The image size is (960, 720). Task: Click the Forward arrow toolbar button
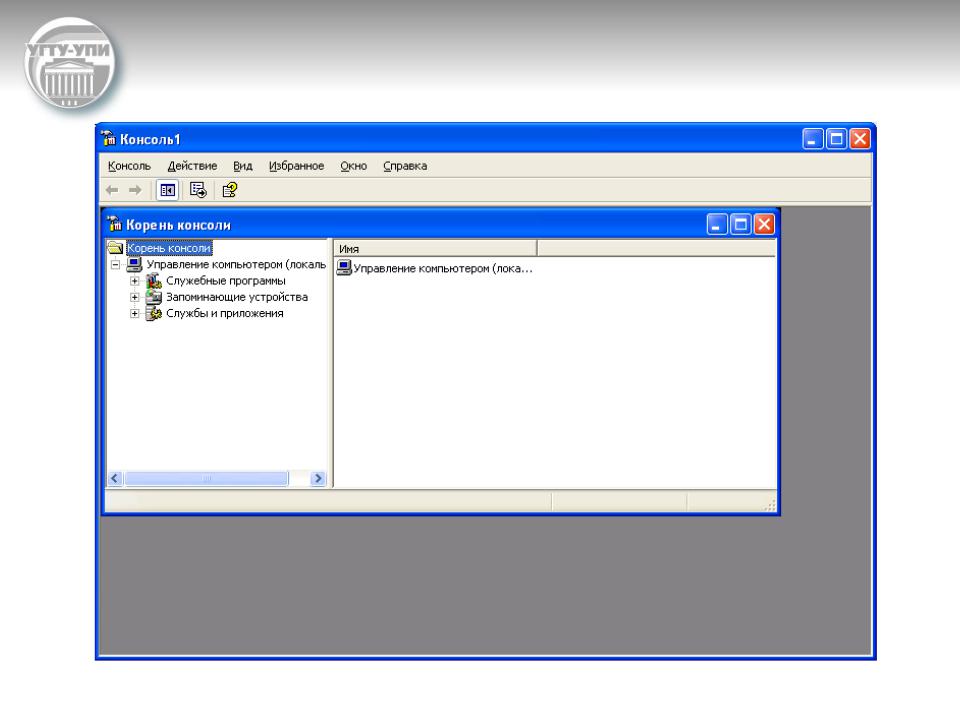pos(135,190)
